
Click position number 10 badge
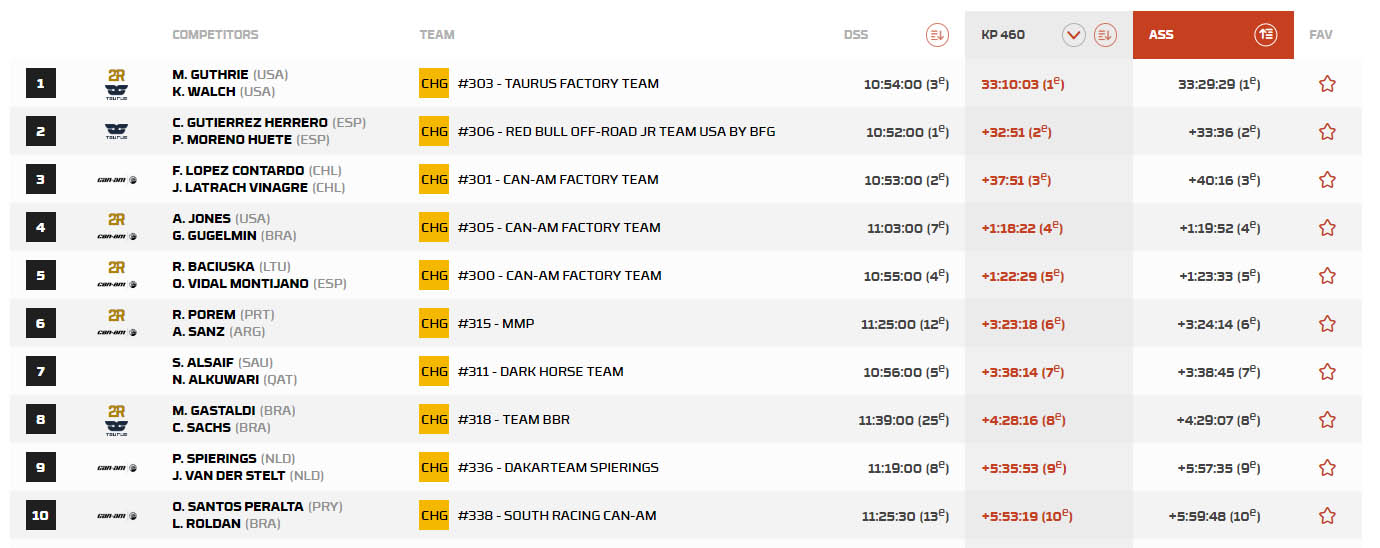(x=40, y=516)
